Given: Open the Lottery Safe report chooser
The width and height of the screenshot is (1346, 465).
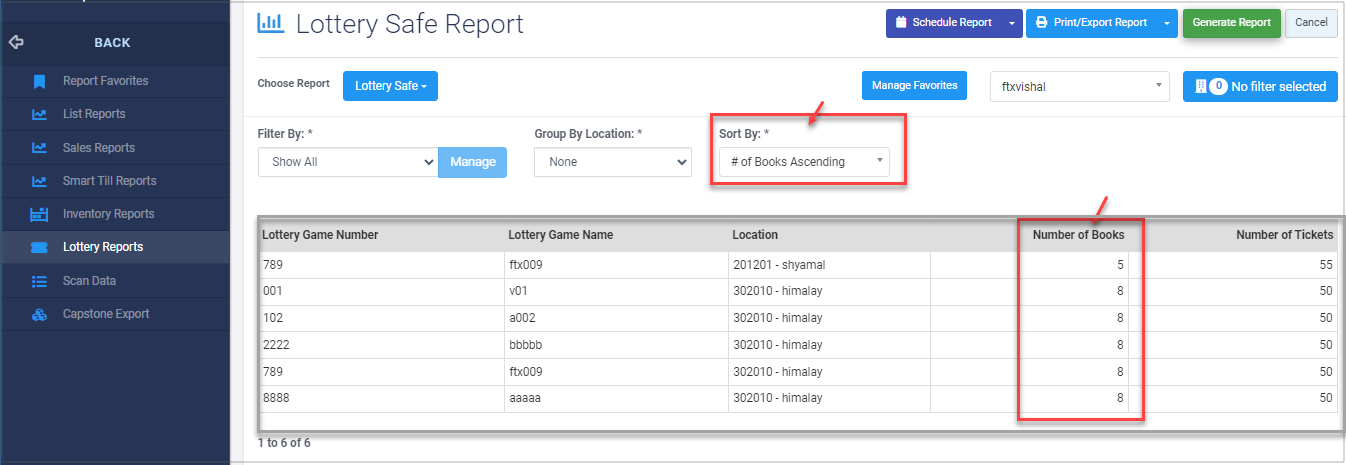Looking at the screenshot, I should click(x=390, y=87).
